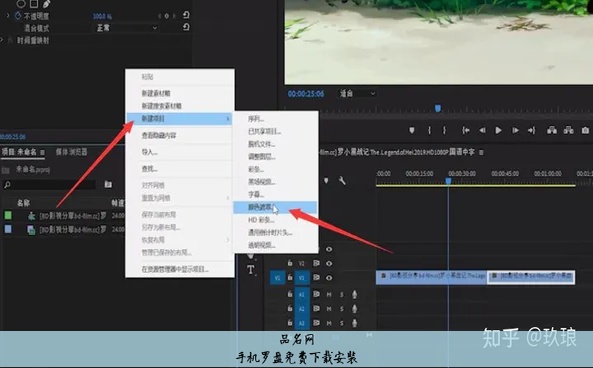Click the A1 voice-over record microphone

point(354,294)
